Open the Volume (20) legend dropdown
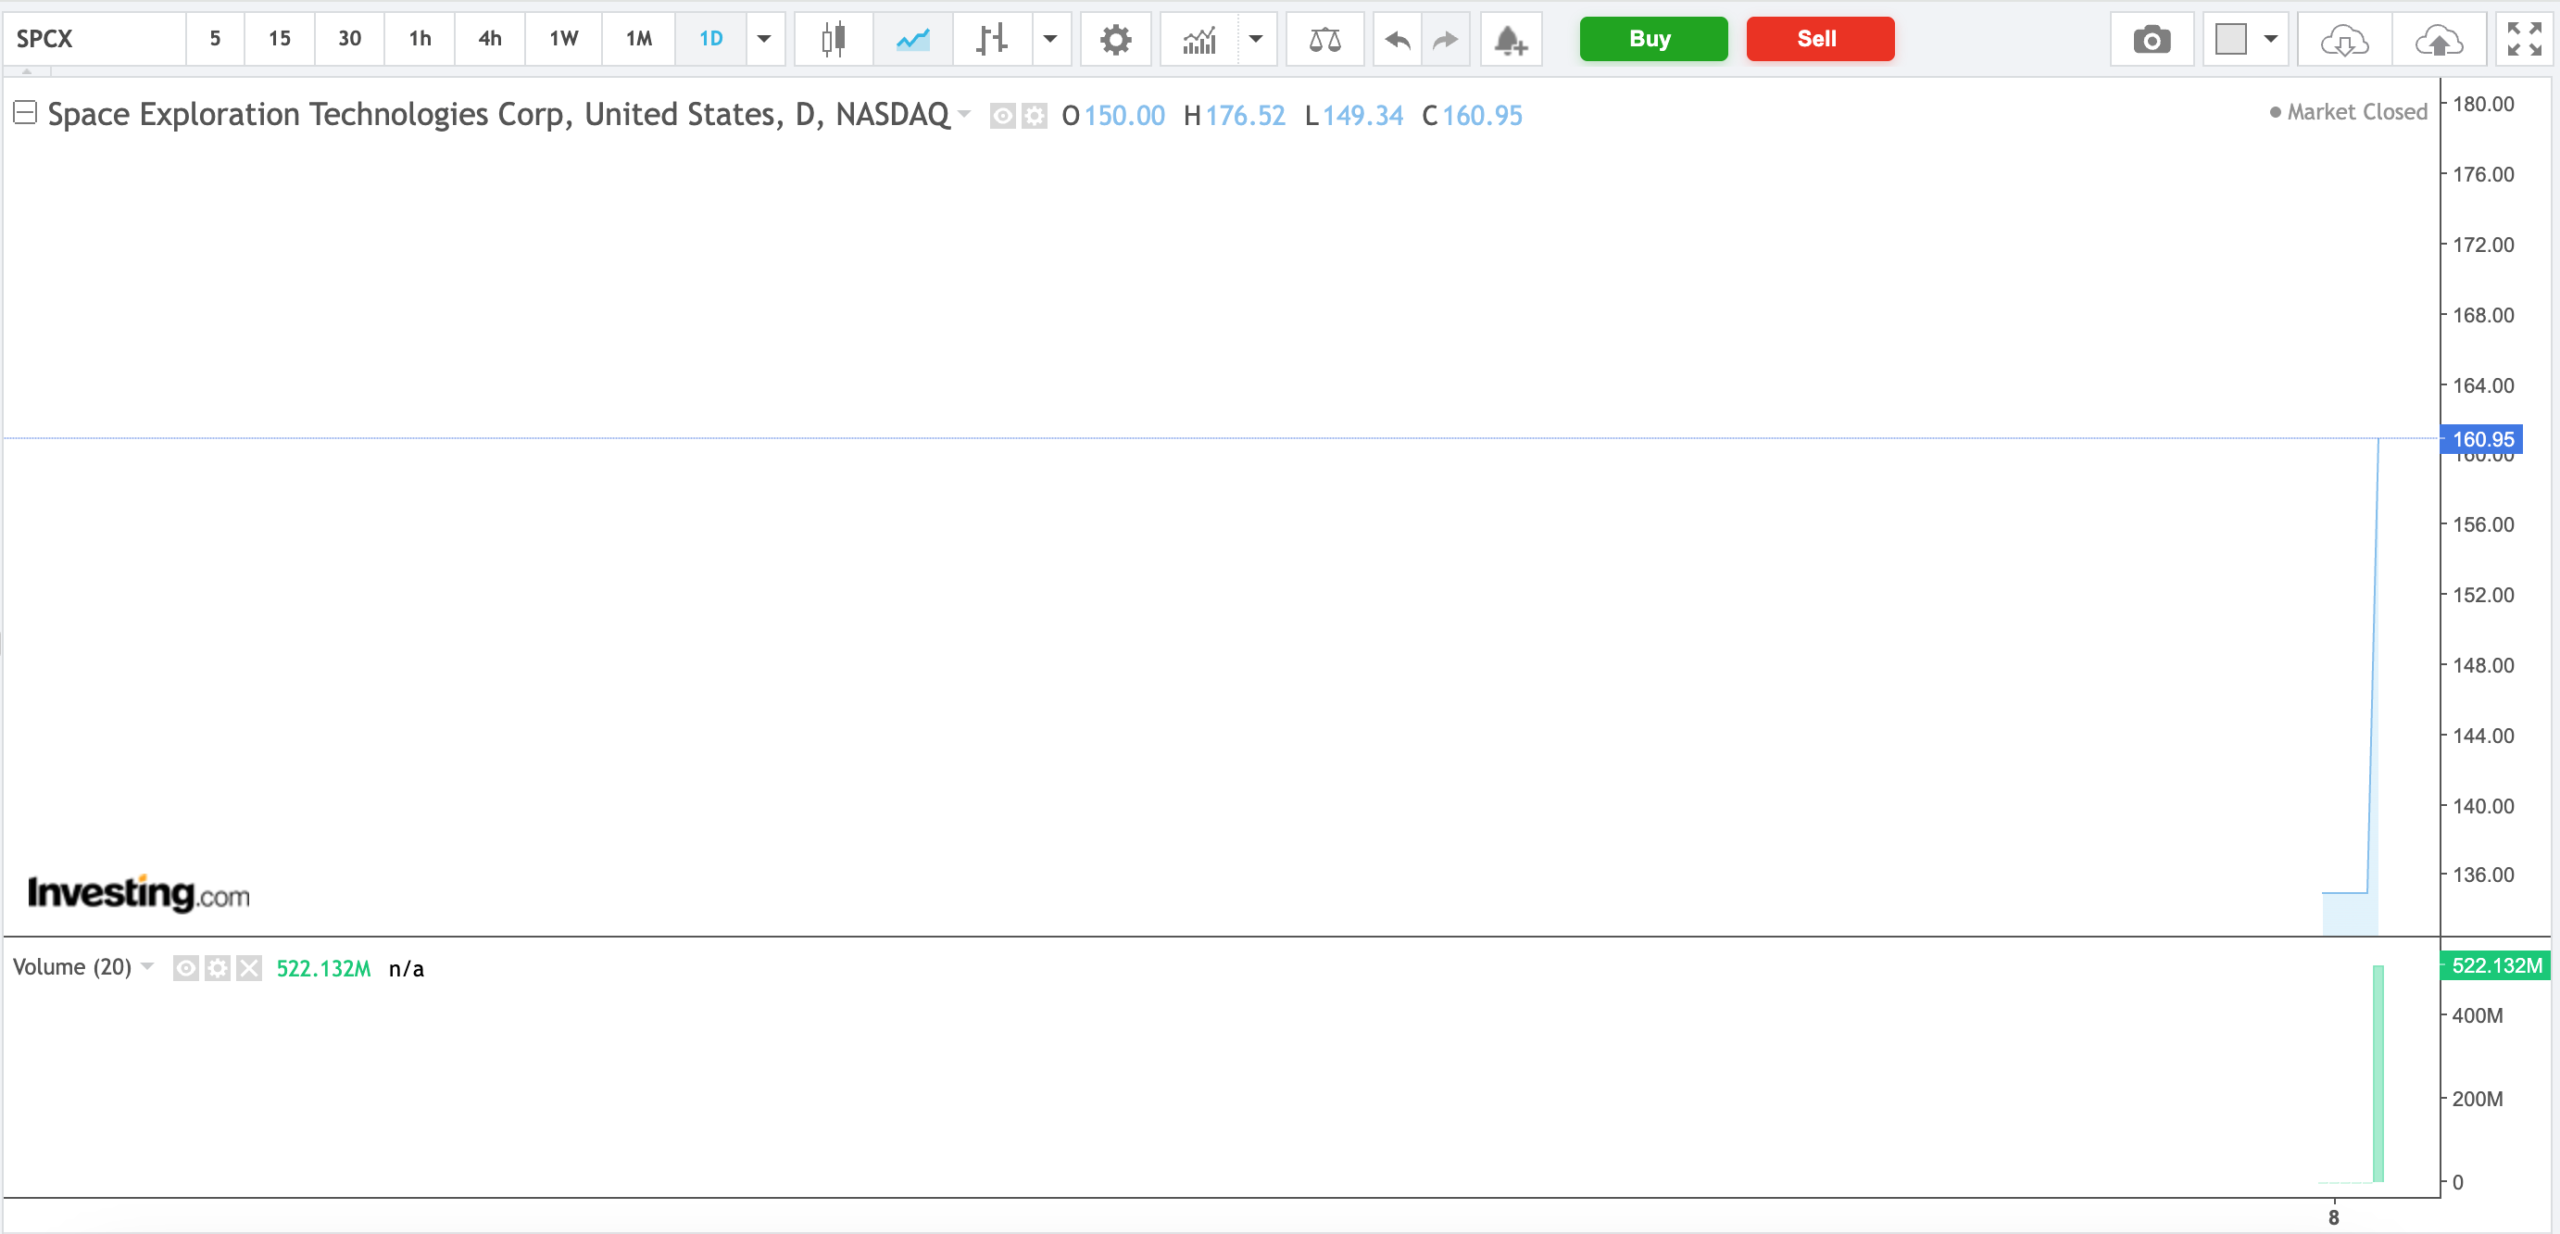 pos(148,966)
